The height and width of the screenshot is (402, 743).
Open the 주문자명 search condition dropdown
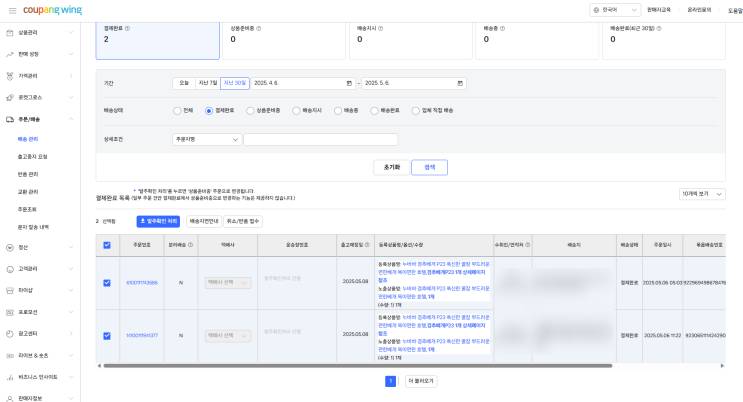tap(207, 139)
